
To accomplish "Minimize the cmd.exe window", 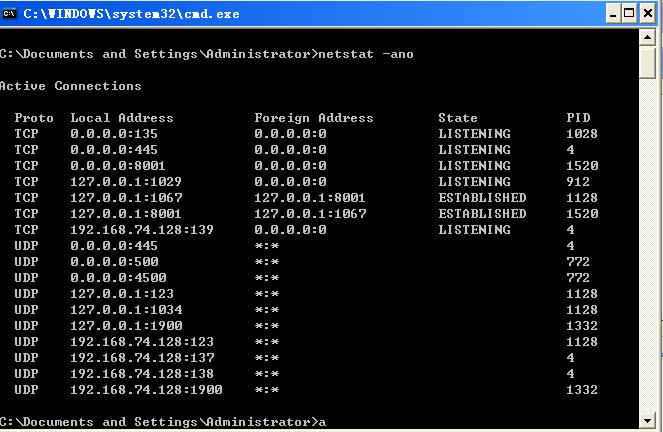I will 612,14.
